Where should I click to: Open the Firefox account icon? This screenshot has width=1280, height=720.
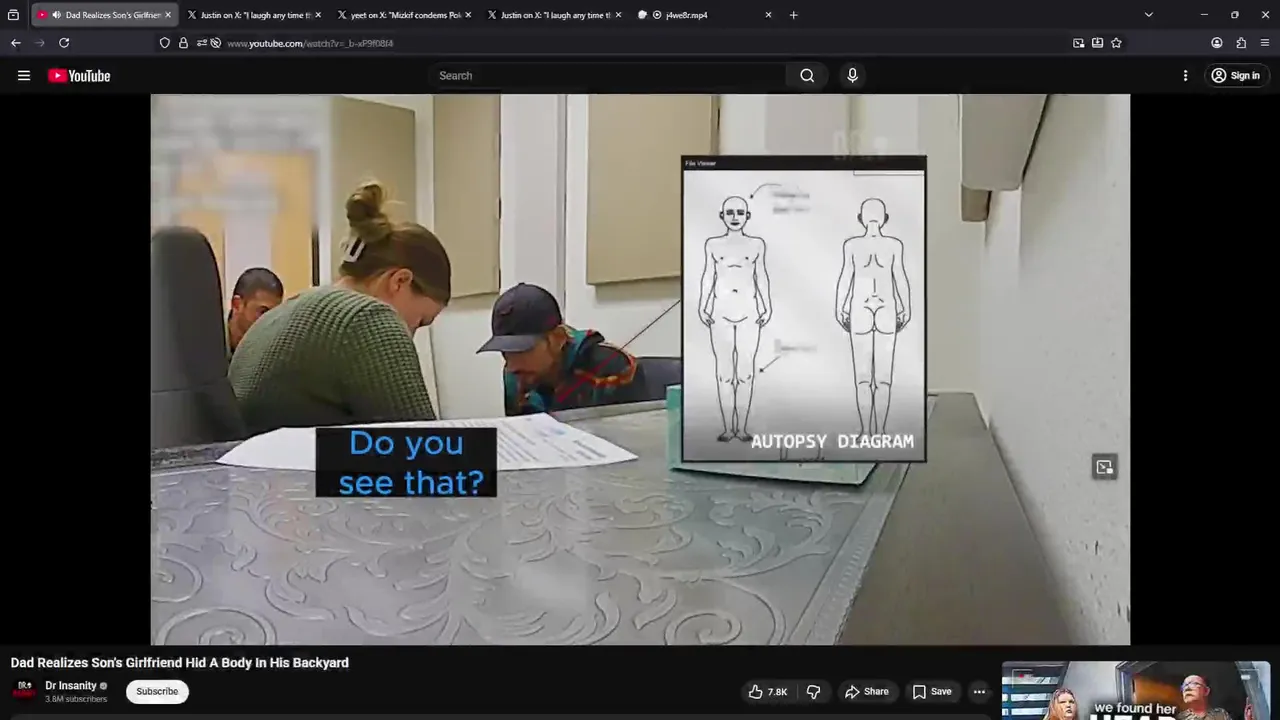1217,43
